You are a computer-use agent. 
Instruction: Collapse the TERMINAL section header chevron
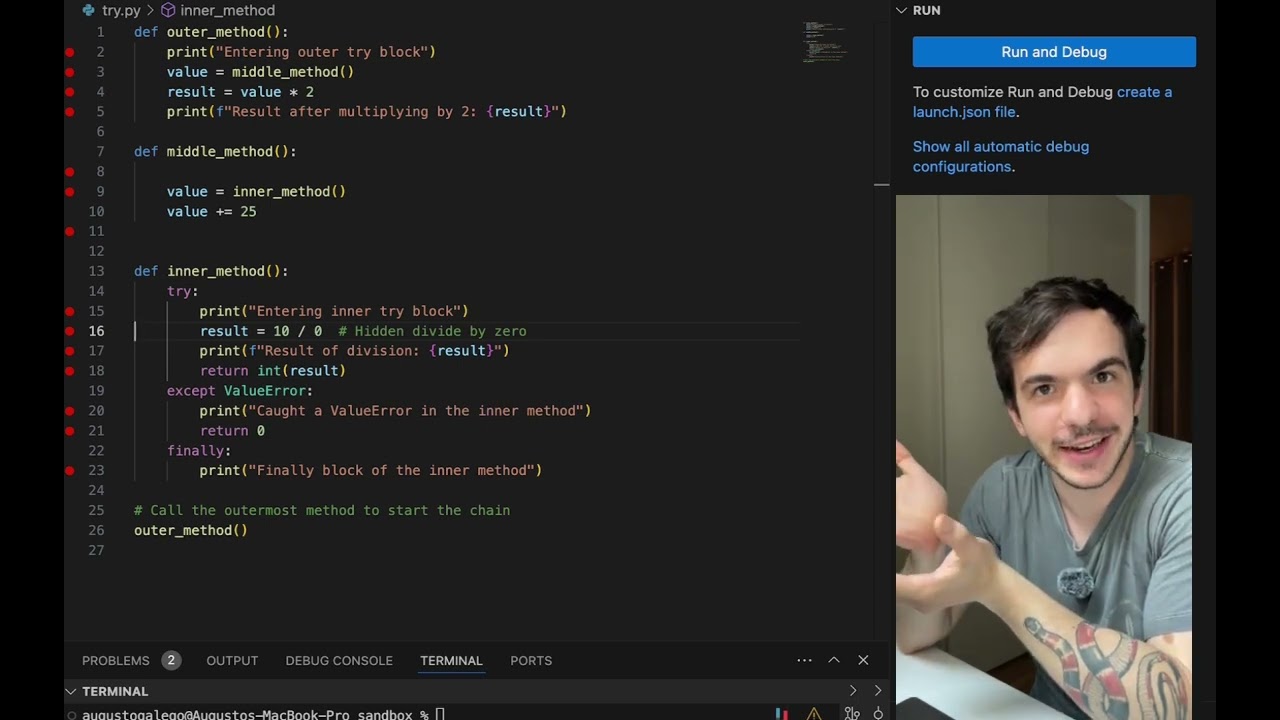[71, 691]
